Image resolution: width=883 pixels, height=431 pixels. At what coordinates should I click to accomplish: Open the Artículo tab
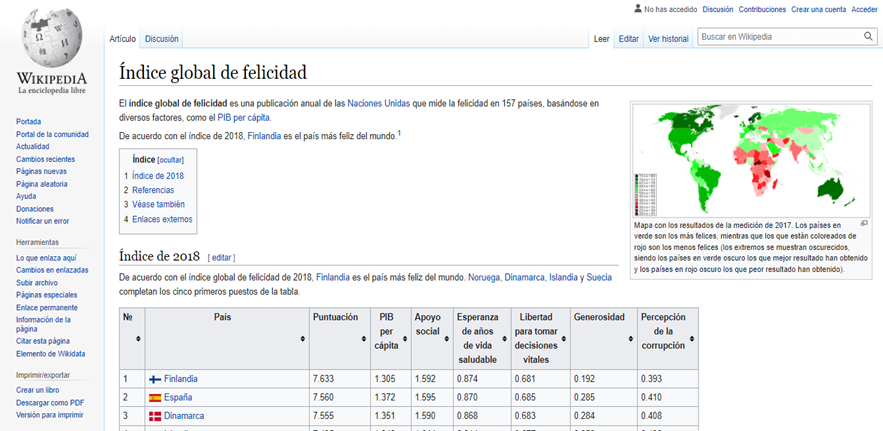coord(123,39)
